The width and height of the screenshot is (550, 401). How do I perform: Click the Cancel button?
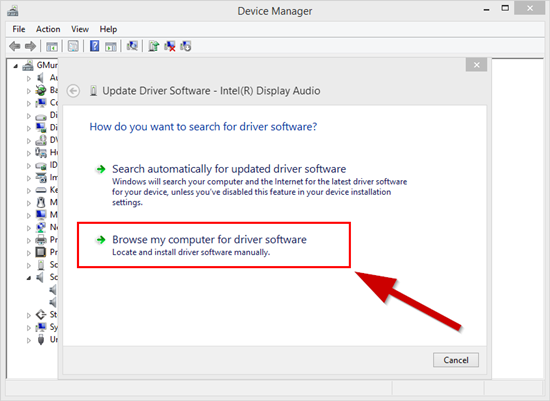(x=456, y=360)
